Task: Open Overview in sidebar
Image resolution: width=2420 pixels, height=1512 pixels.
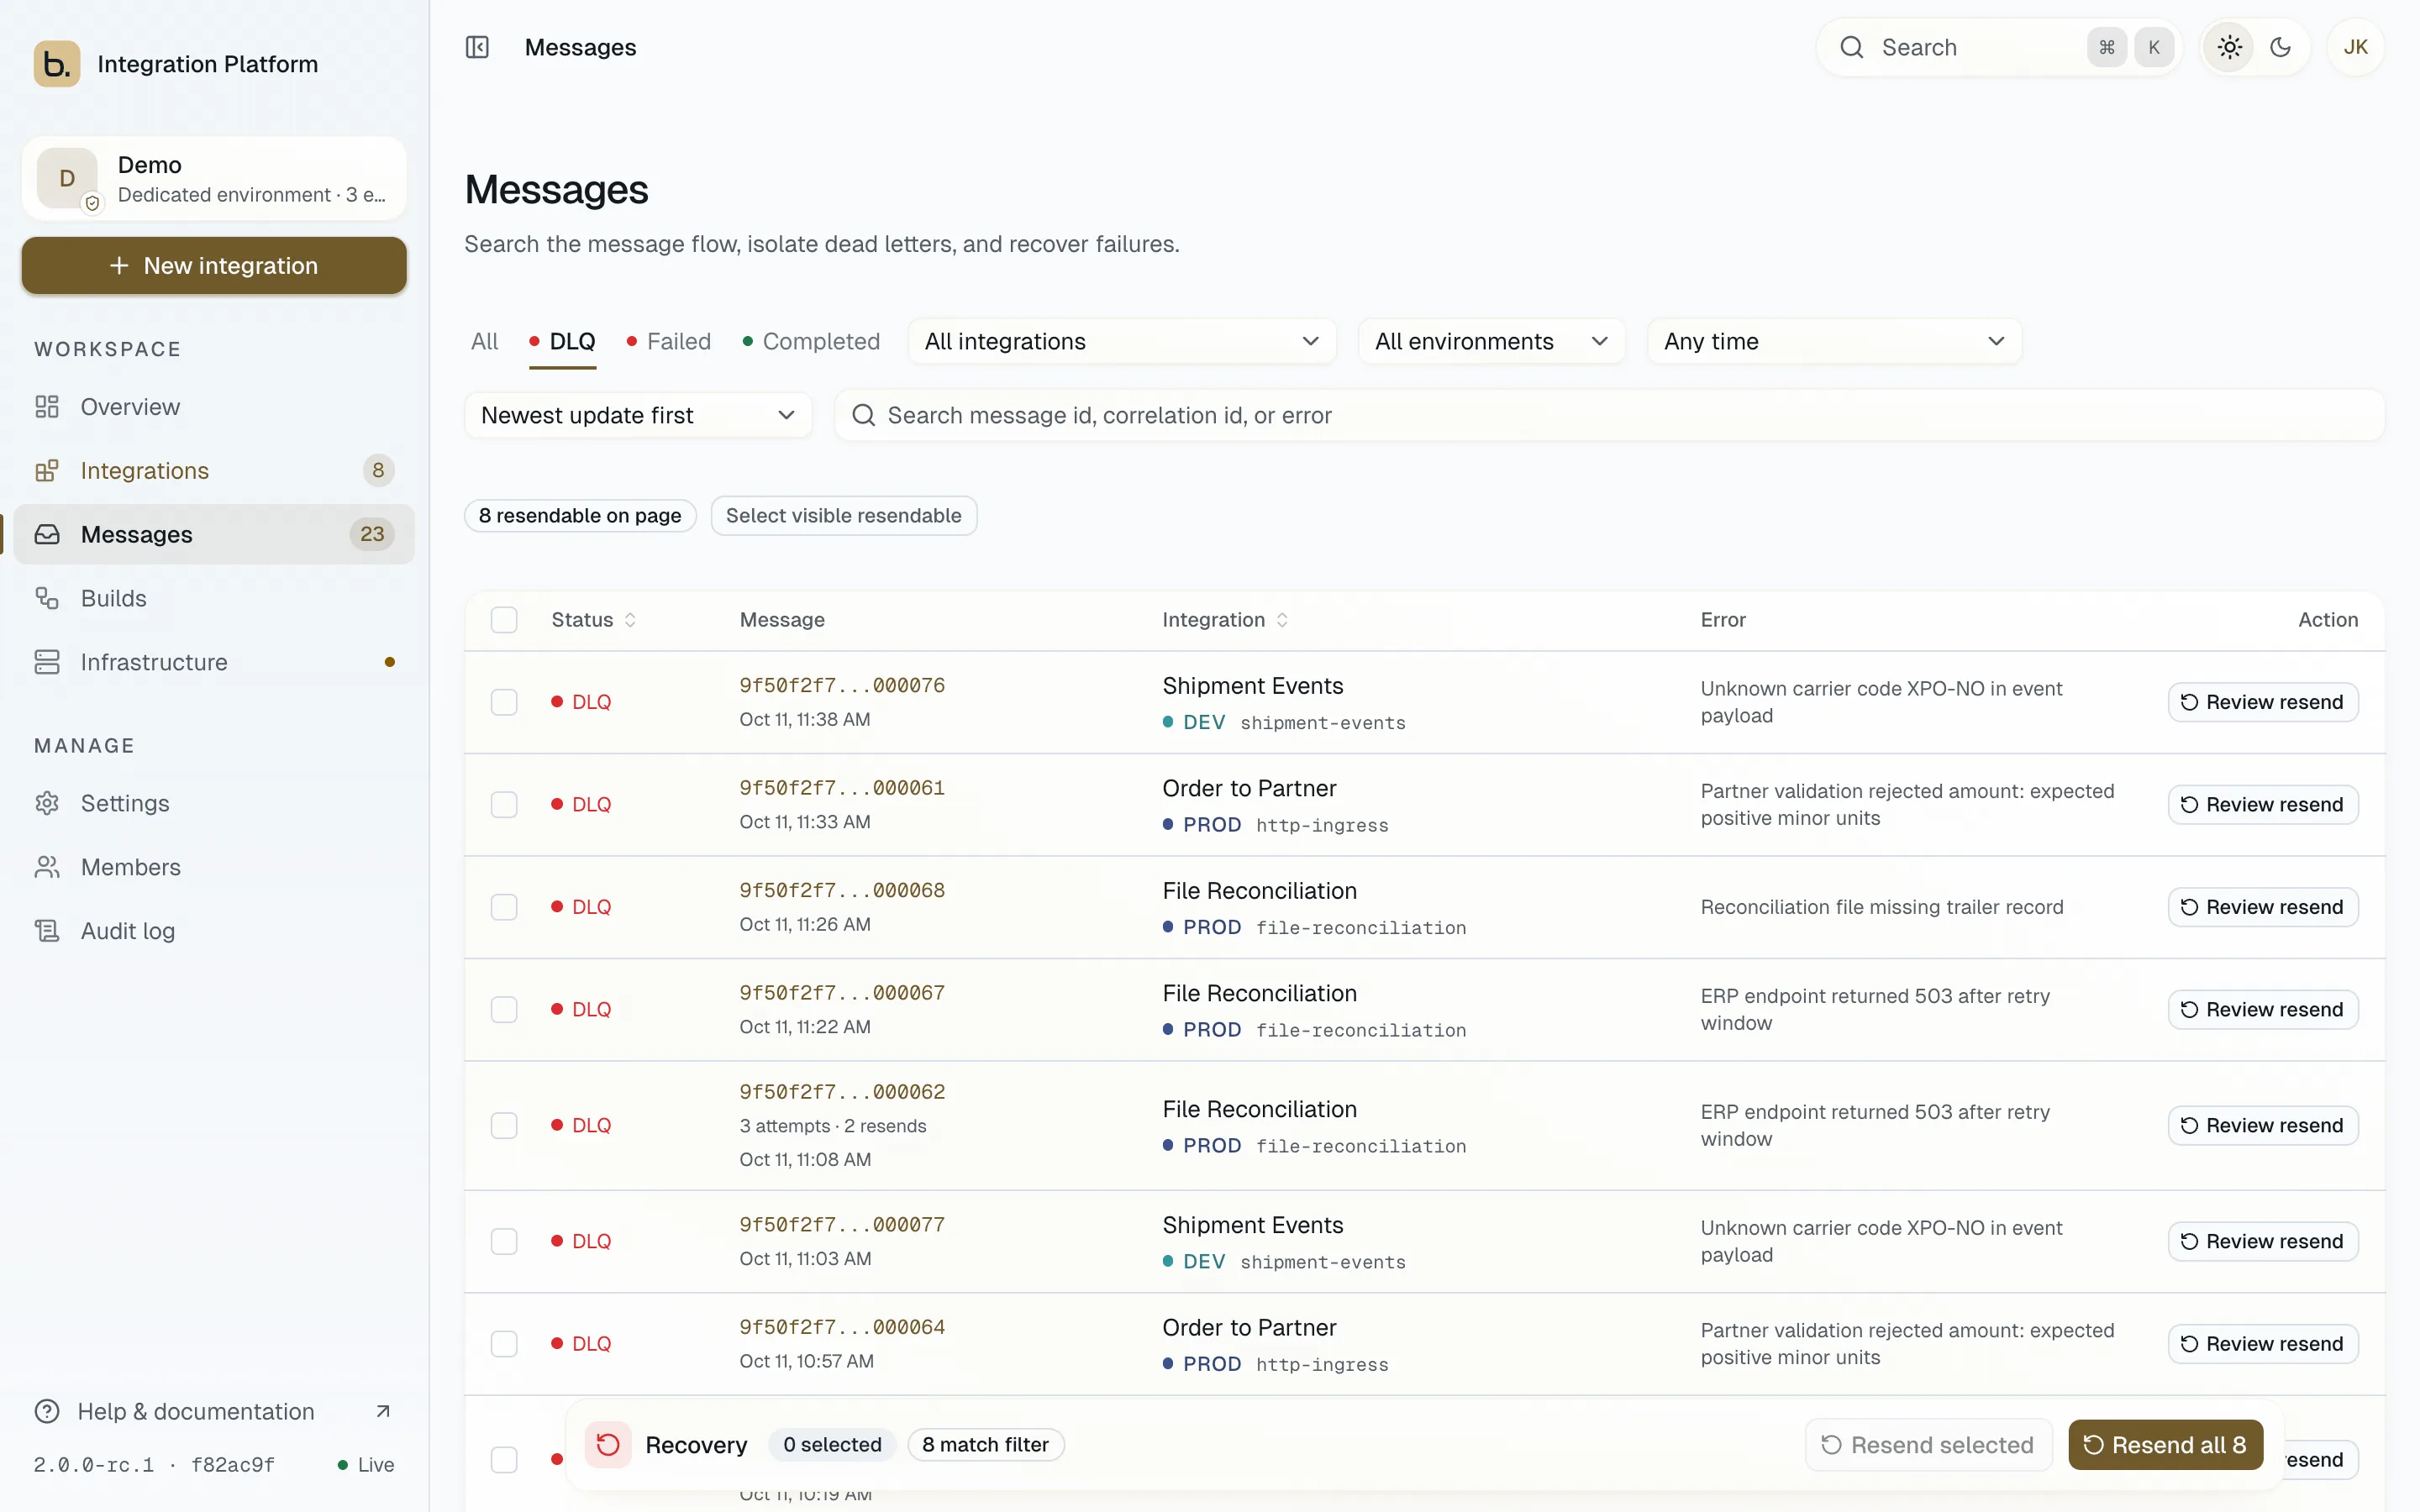Action: pyautogui.click(x=214, y=407)
